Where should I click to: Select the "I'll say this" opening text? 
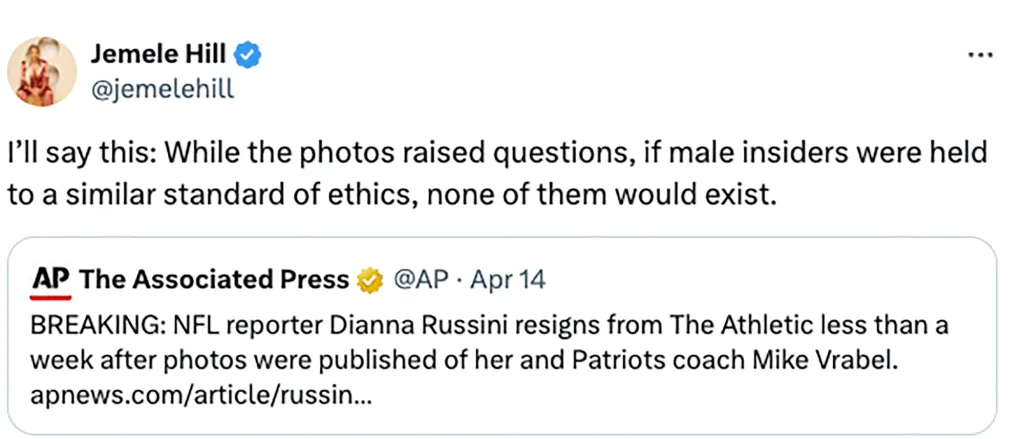click(x=75, y=154)
